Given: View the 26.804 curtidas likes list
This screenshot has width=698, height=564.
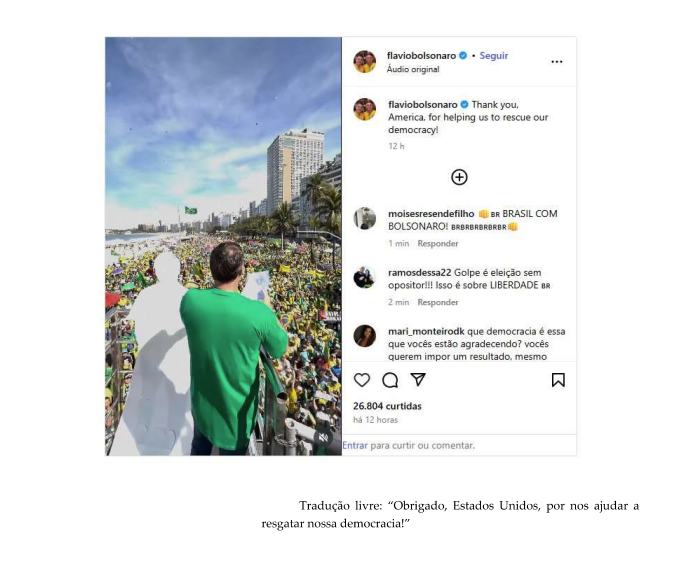Looking at the screenshot, I should pyautogui.click(x=387, y=406).
